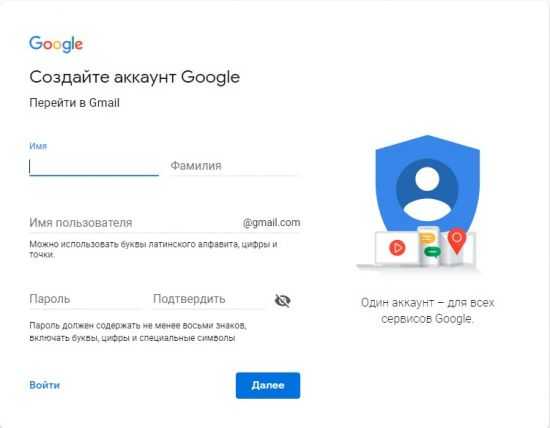Click the Перейти в Gmail text
Image resolution: width=550 pixels, height=428 pixels.
(74, 103)
